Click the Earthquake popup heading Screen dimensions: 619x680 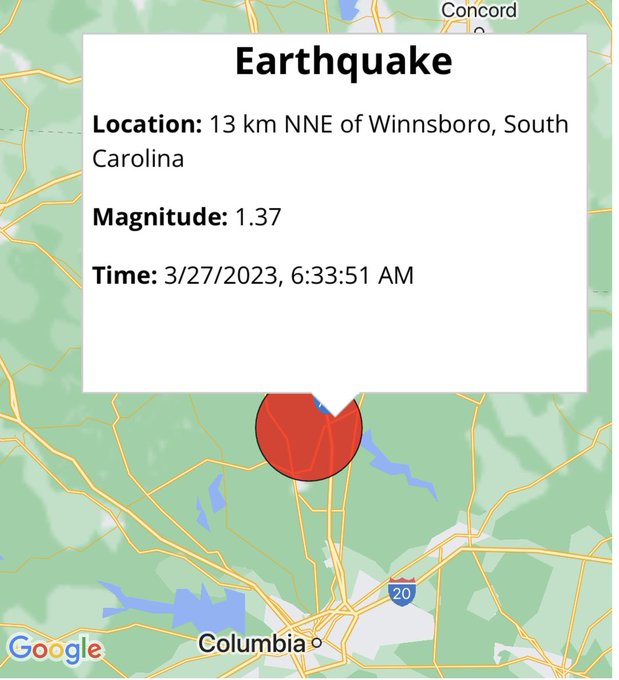(344, 61)
